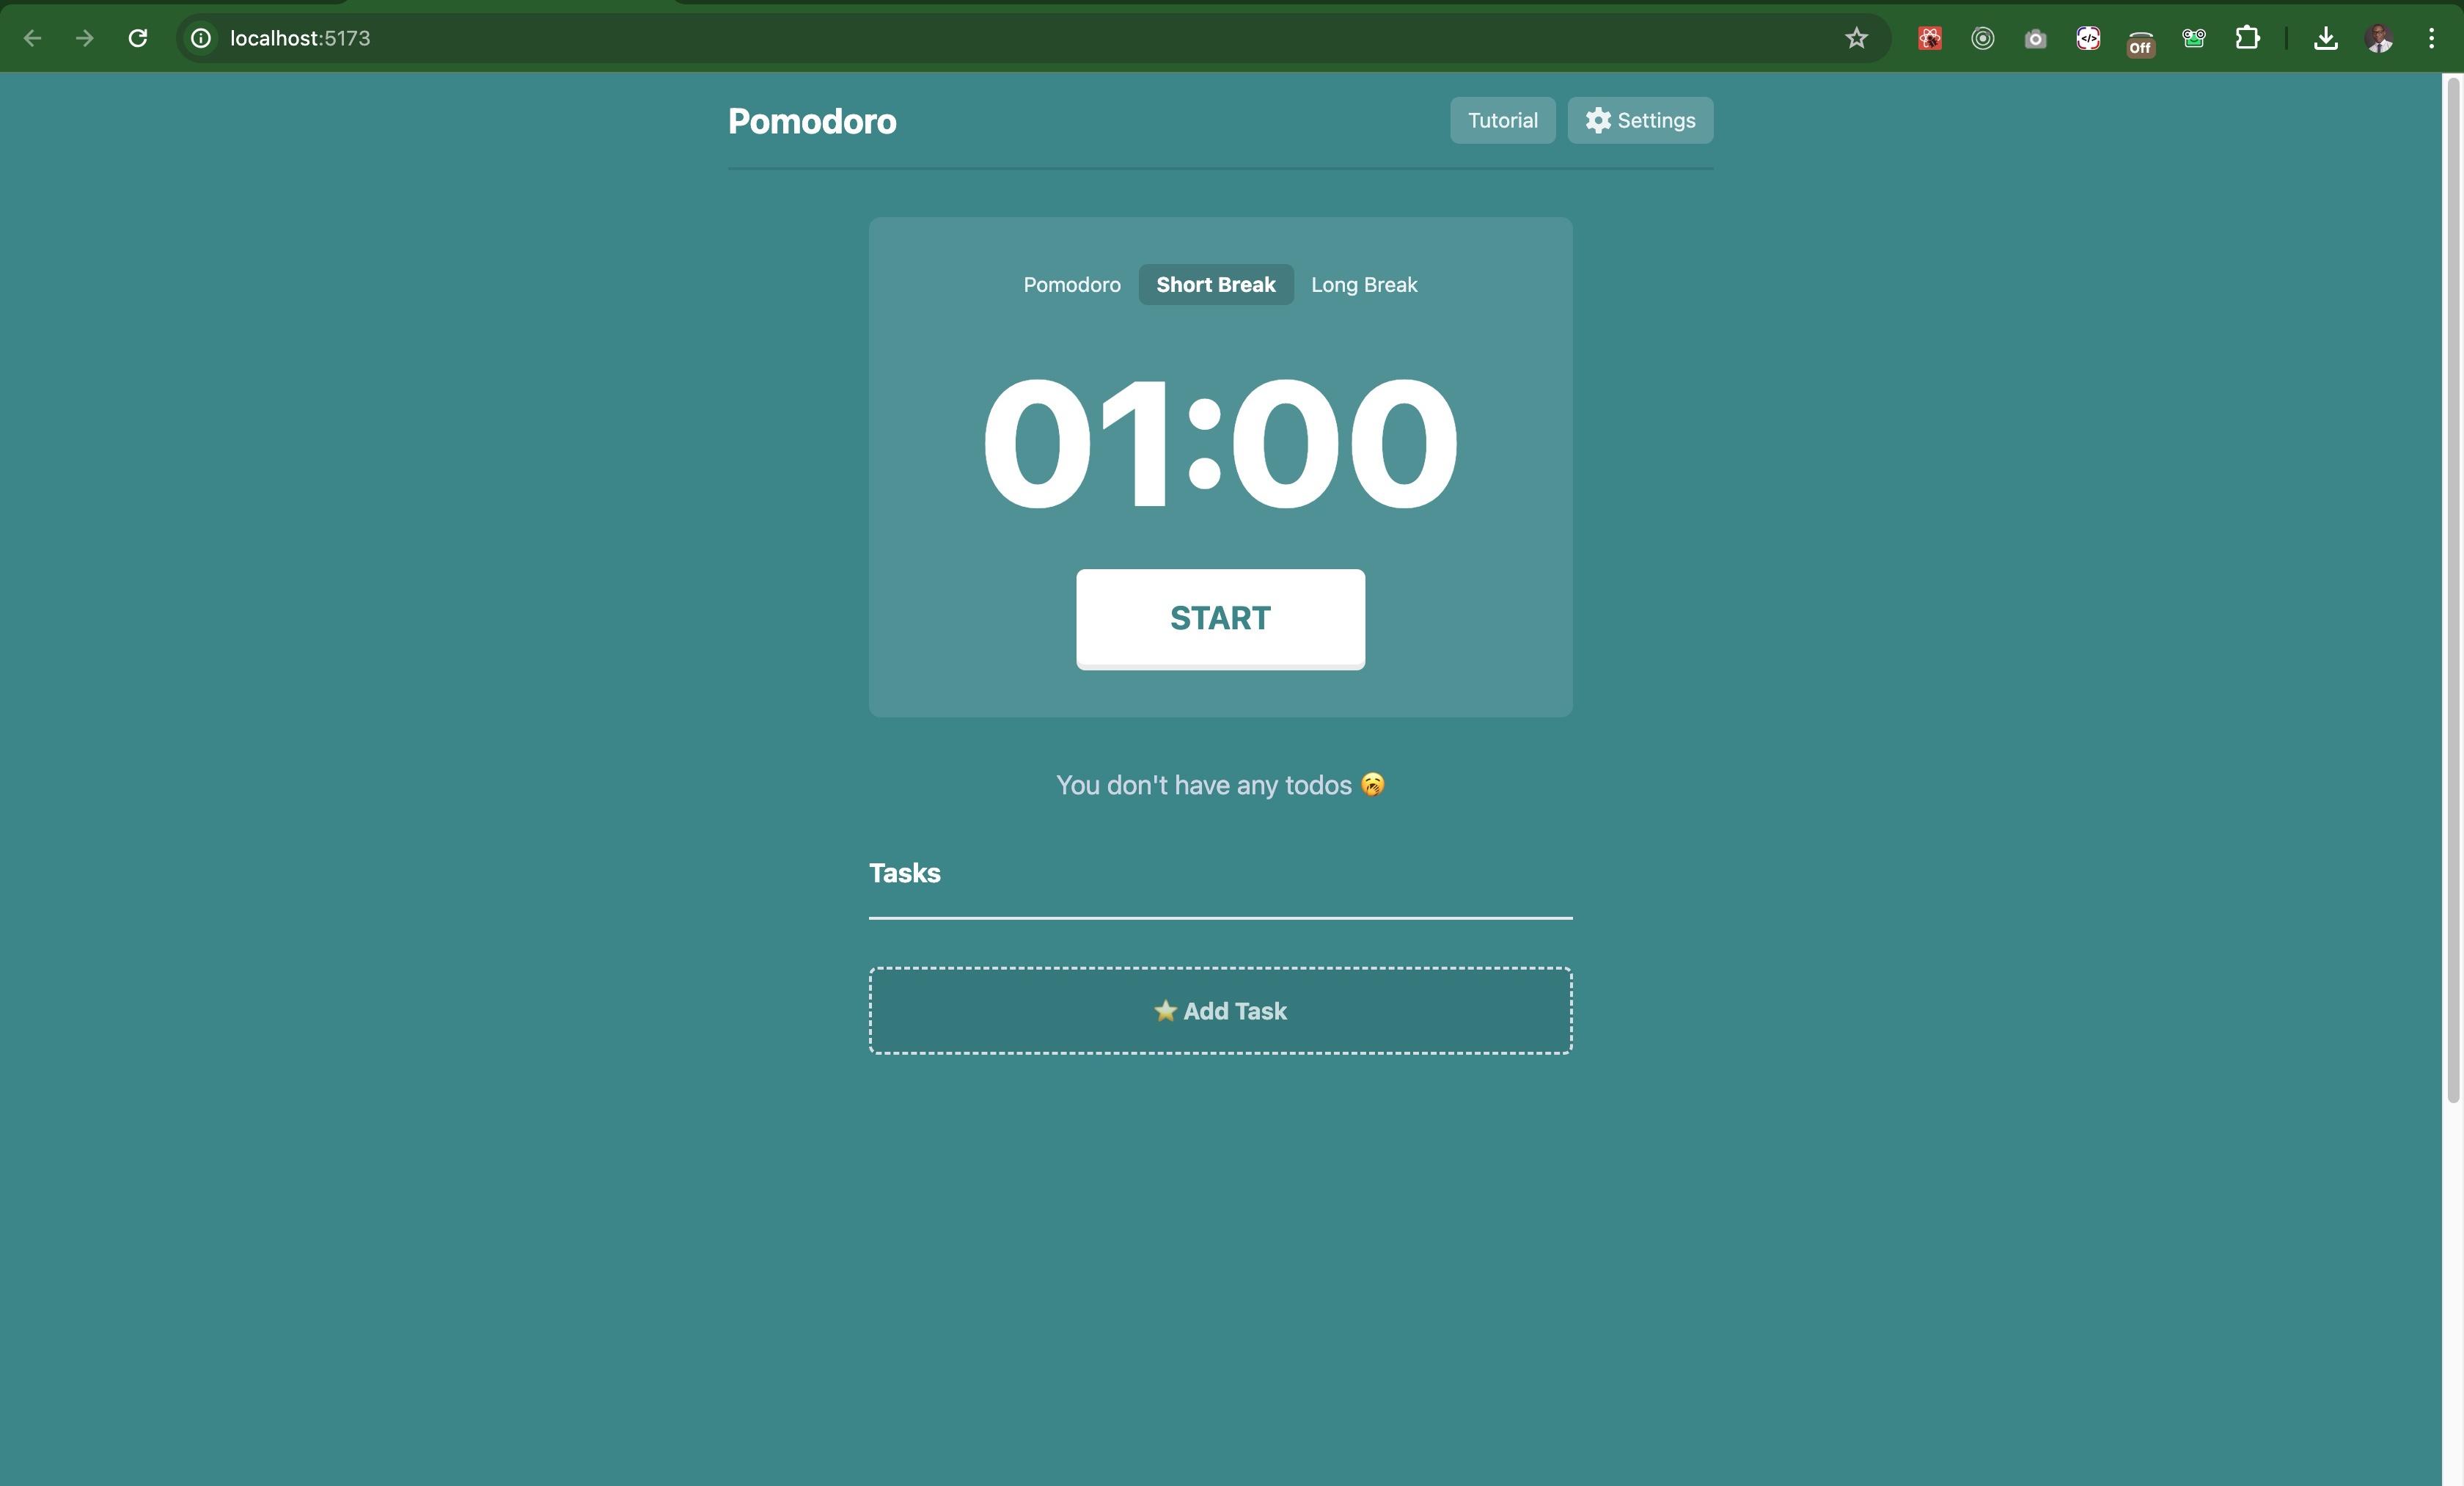Screen dimensions: 2464x1486
Task: Toggle between Pomodoro and Short Break
Action: coord(1074,283)
